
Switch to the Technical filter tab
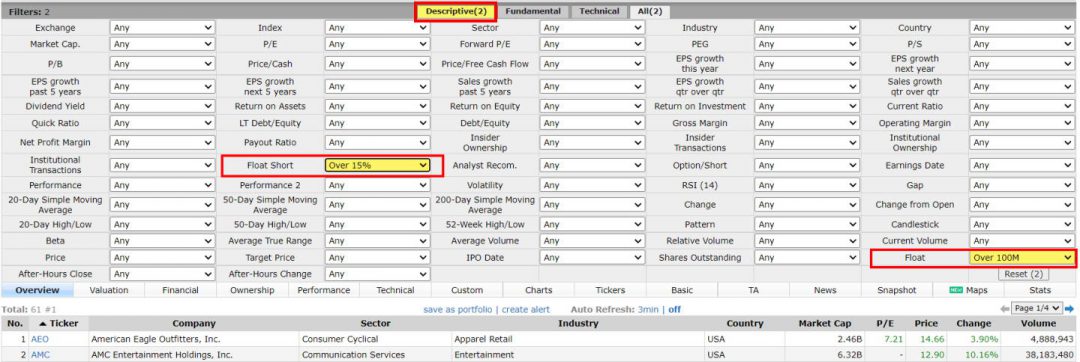[x=599, y=11]
